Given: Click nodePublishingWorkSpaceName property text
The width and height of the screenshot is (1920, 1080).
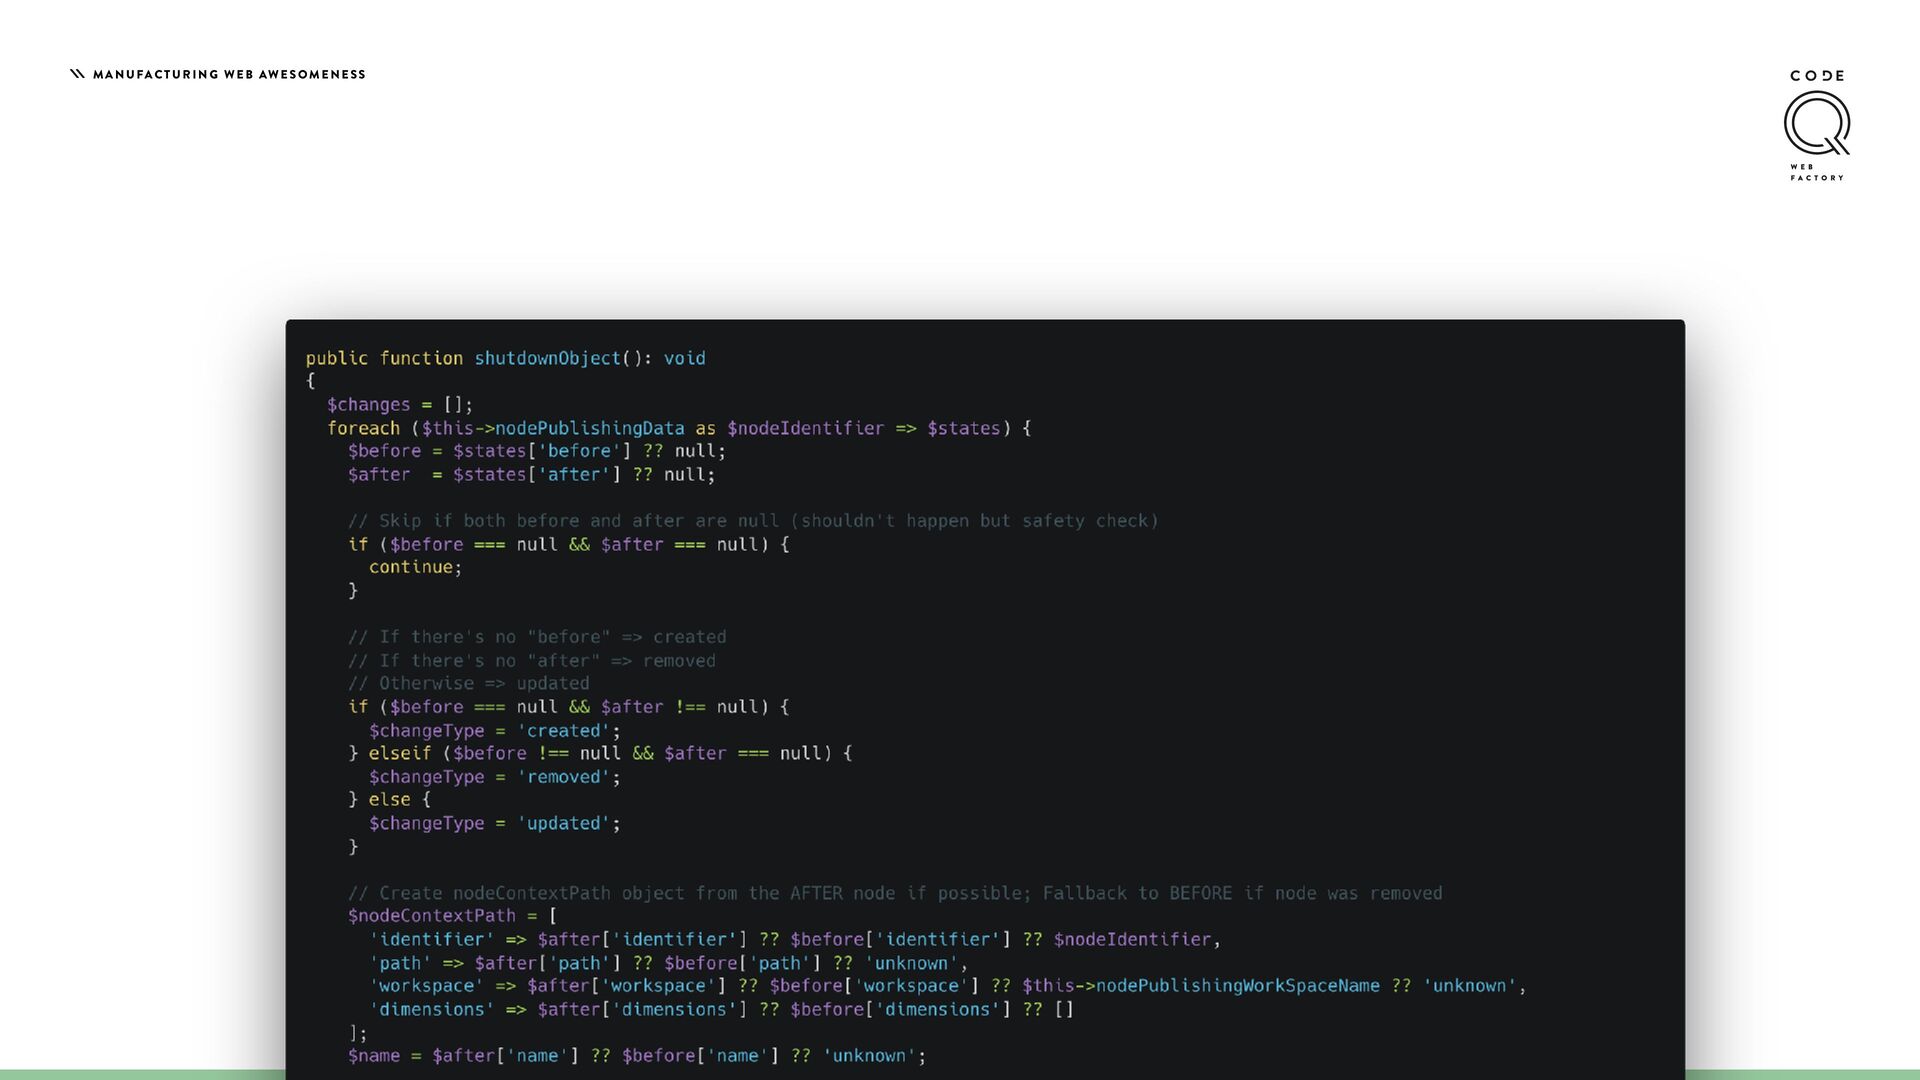Looking at the screenshot, I should click(x=1237, y=986).
